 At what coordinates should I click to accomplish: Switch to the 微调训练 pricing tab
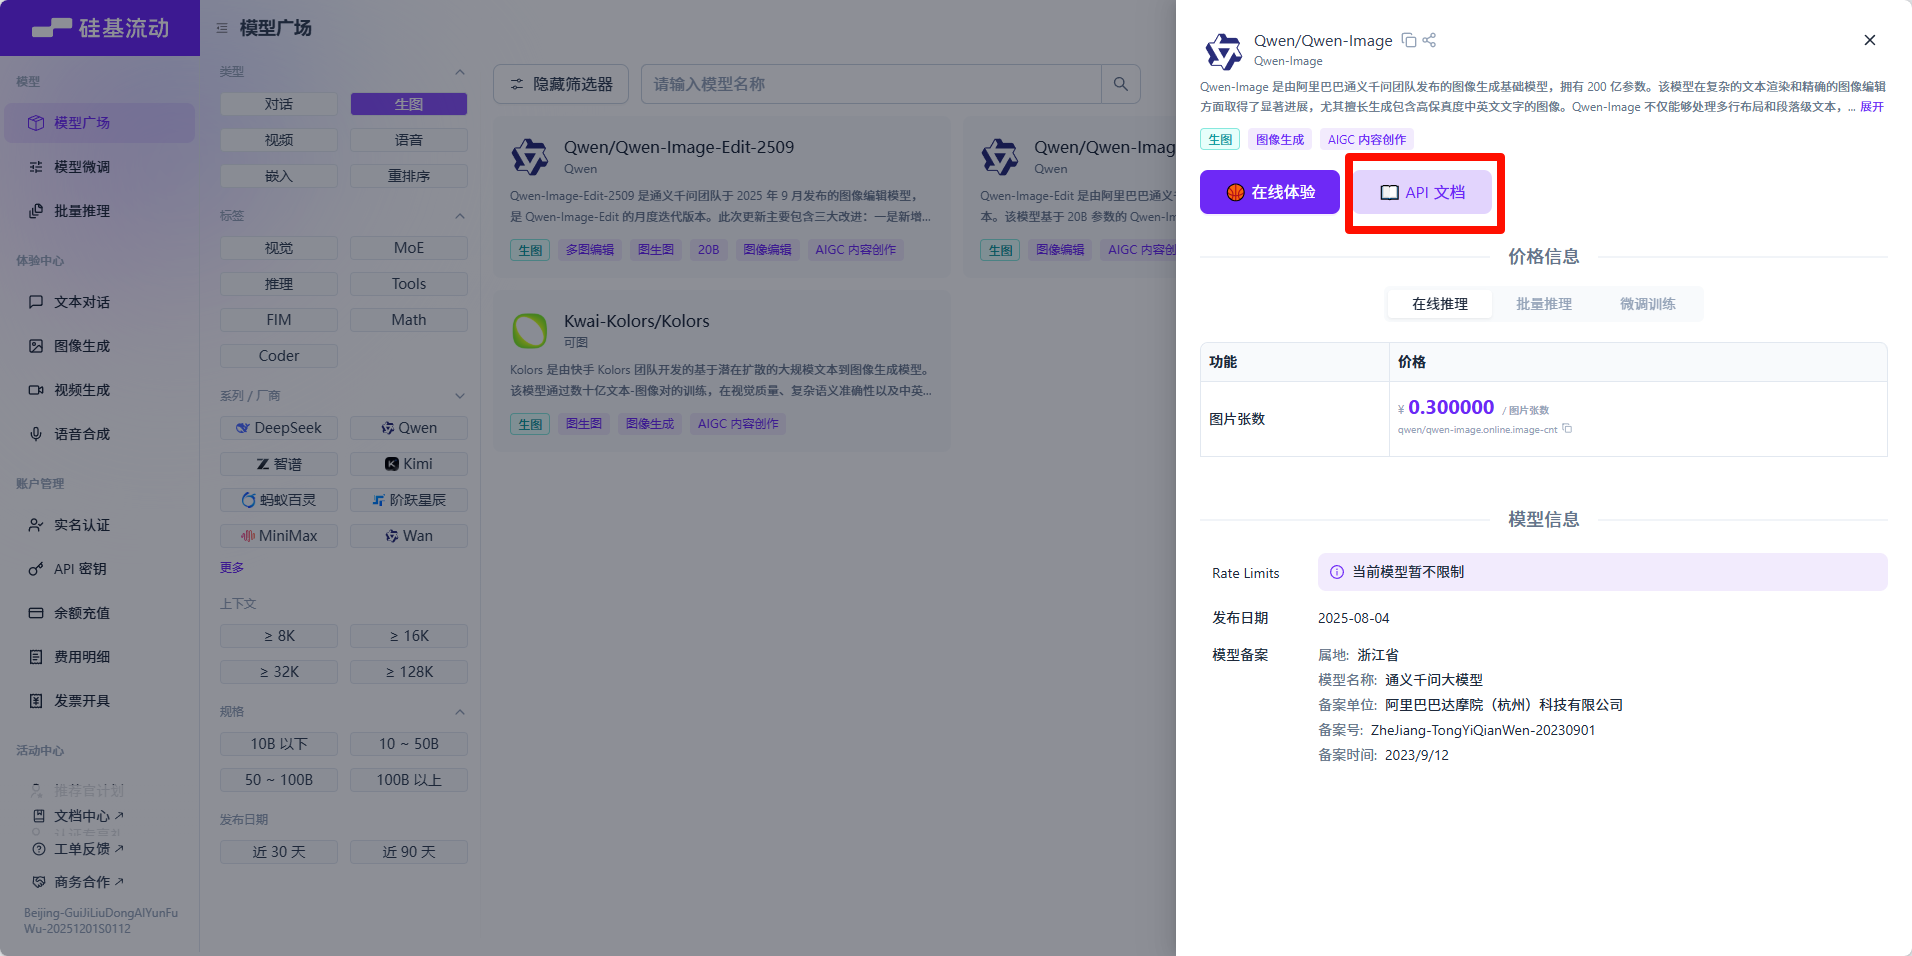tap(1648, 304)
